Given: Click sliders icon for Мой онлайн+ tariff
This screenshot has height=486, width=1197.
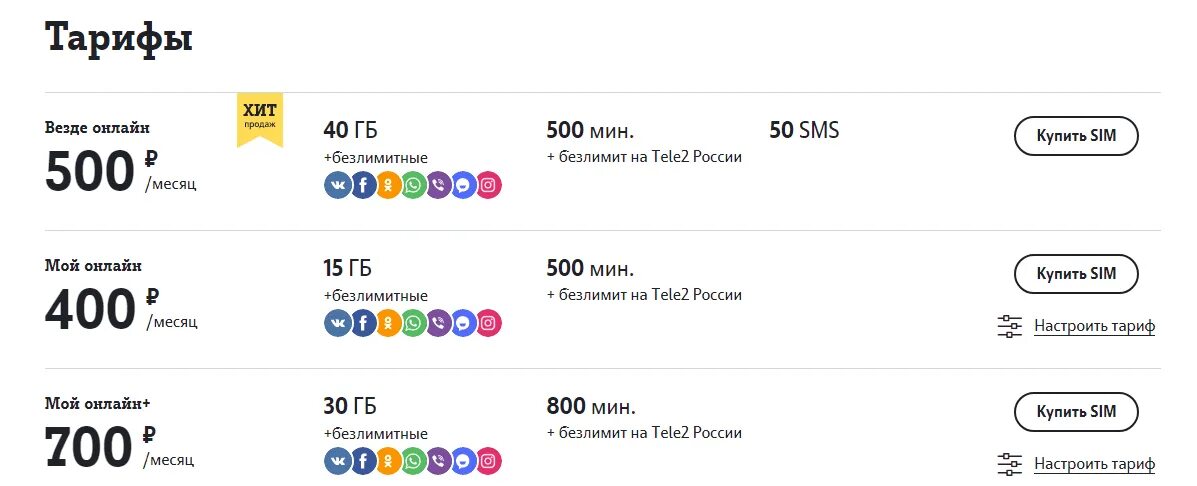Looking at the screenshot, I should click(x=1010, y=464).
